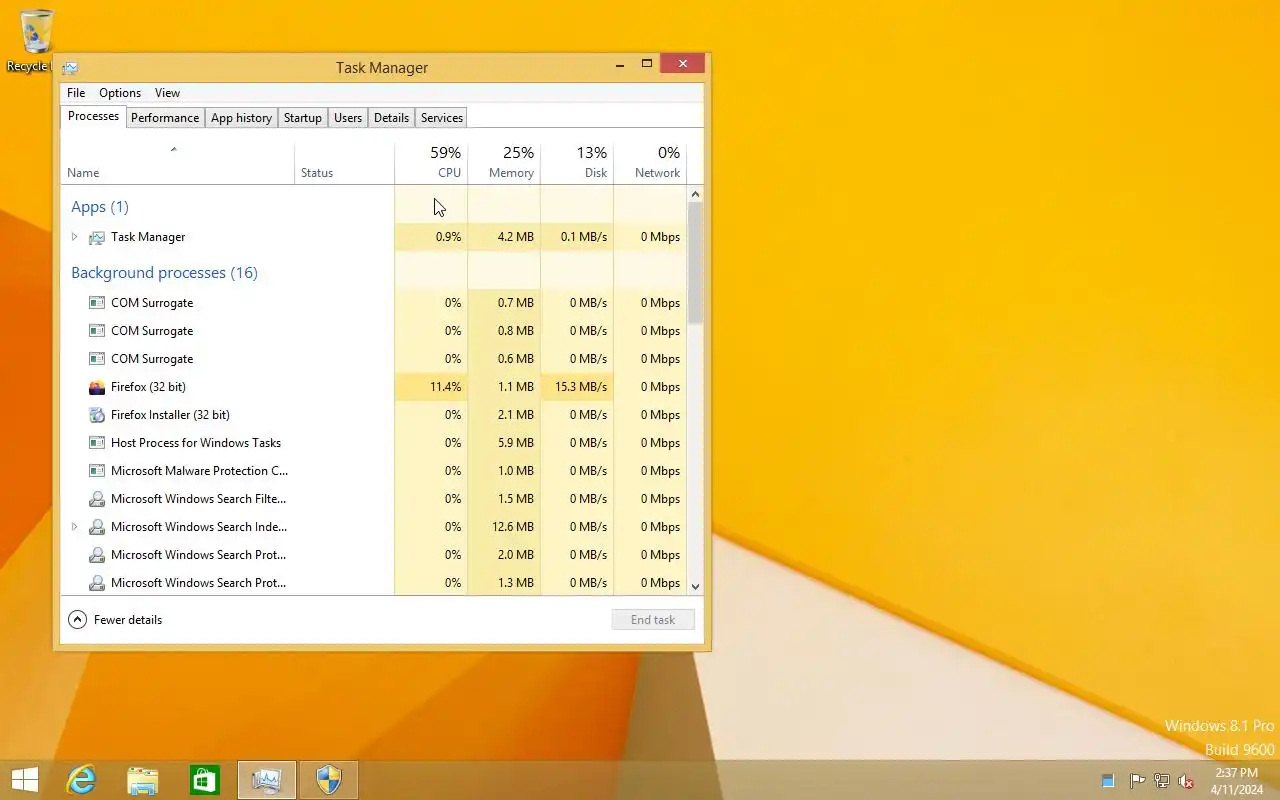Click the process list scrollbar thumb
Screen dimensions: 1280x800
696,263
